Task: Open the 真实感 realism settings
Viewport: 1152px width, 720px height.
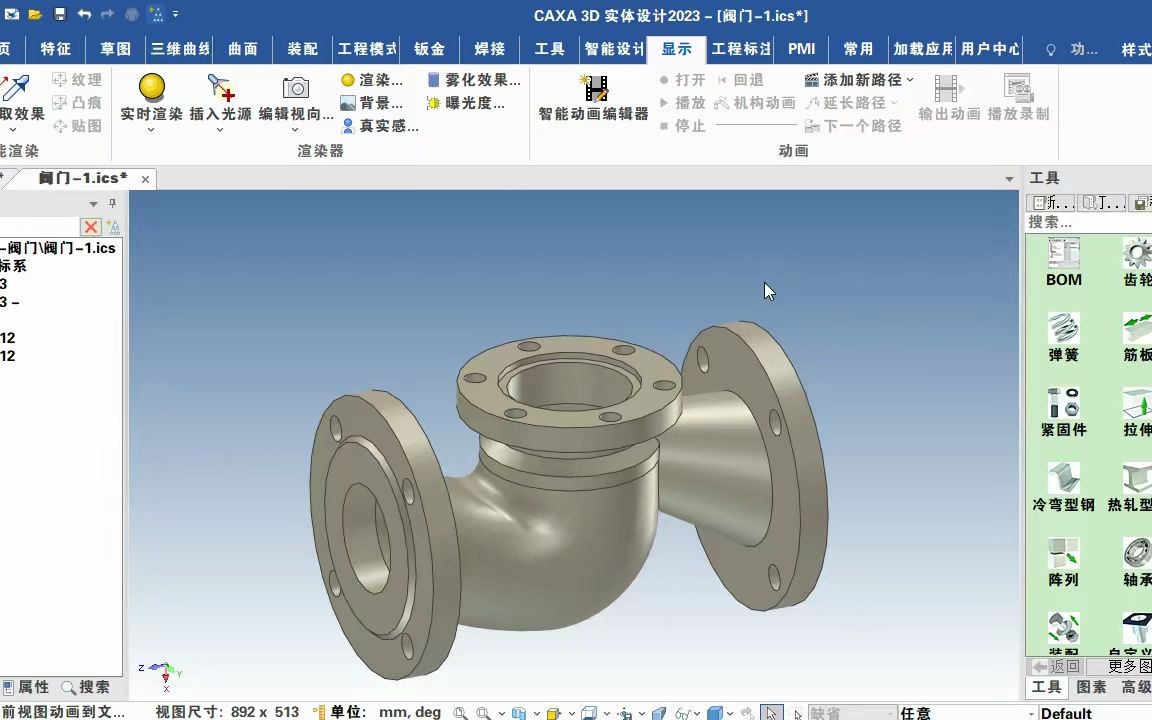Action: click(x=380, y=126)
